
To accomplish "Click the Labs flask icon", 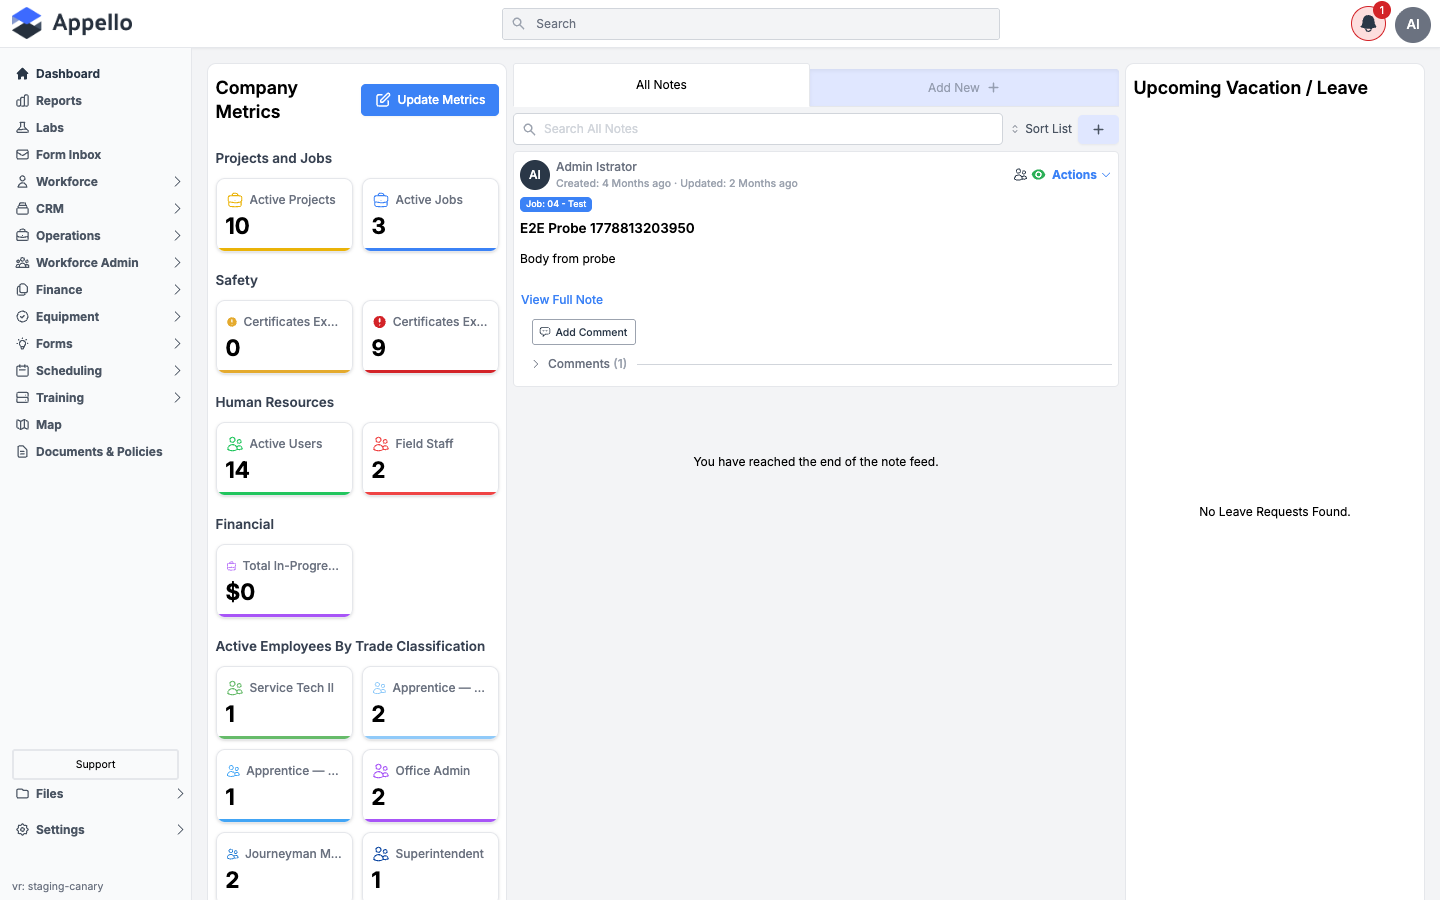I will 22,128.
